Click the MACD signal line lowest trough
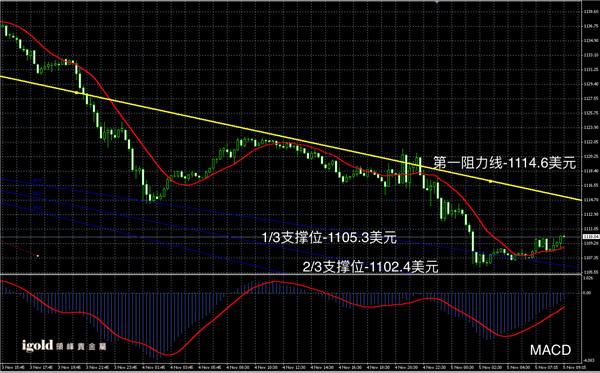This screenshot has width=600, height=373. 167,355
